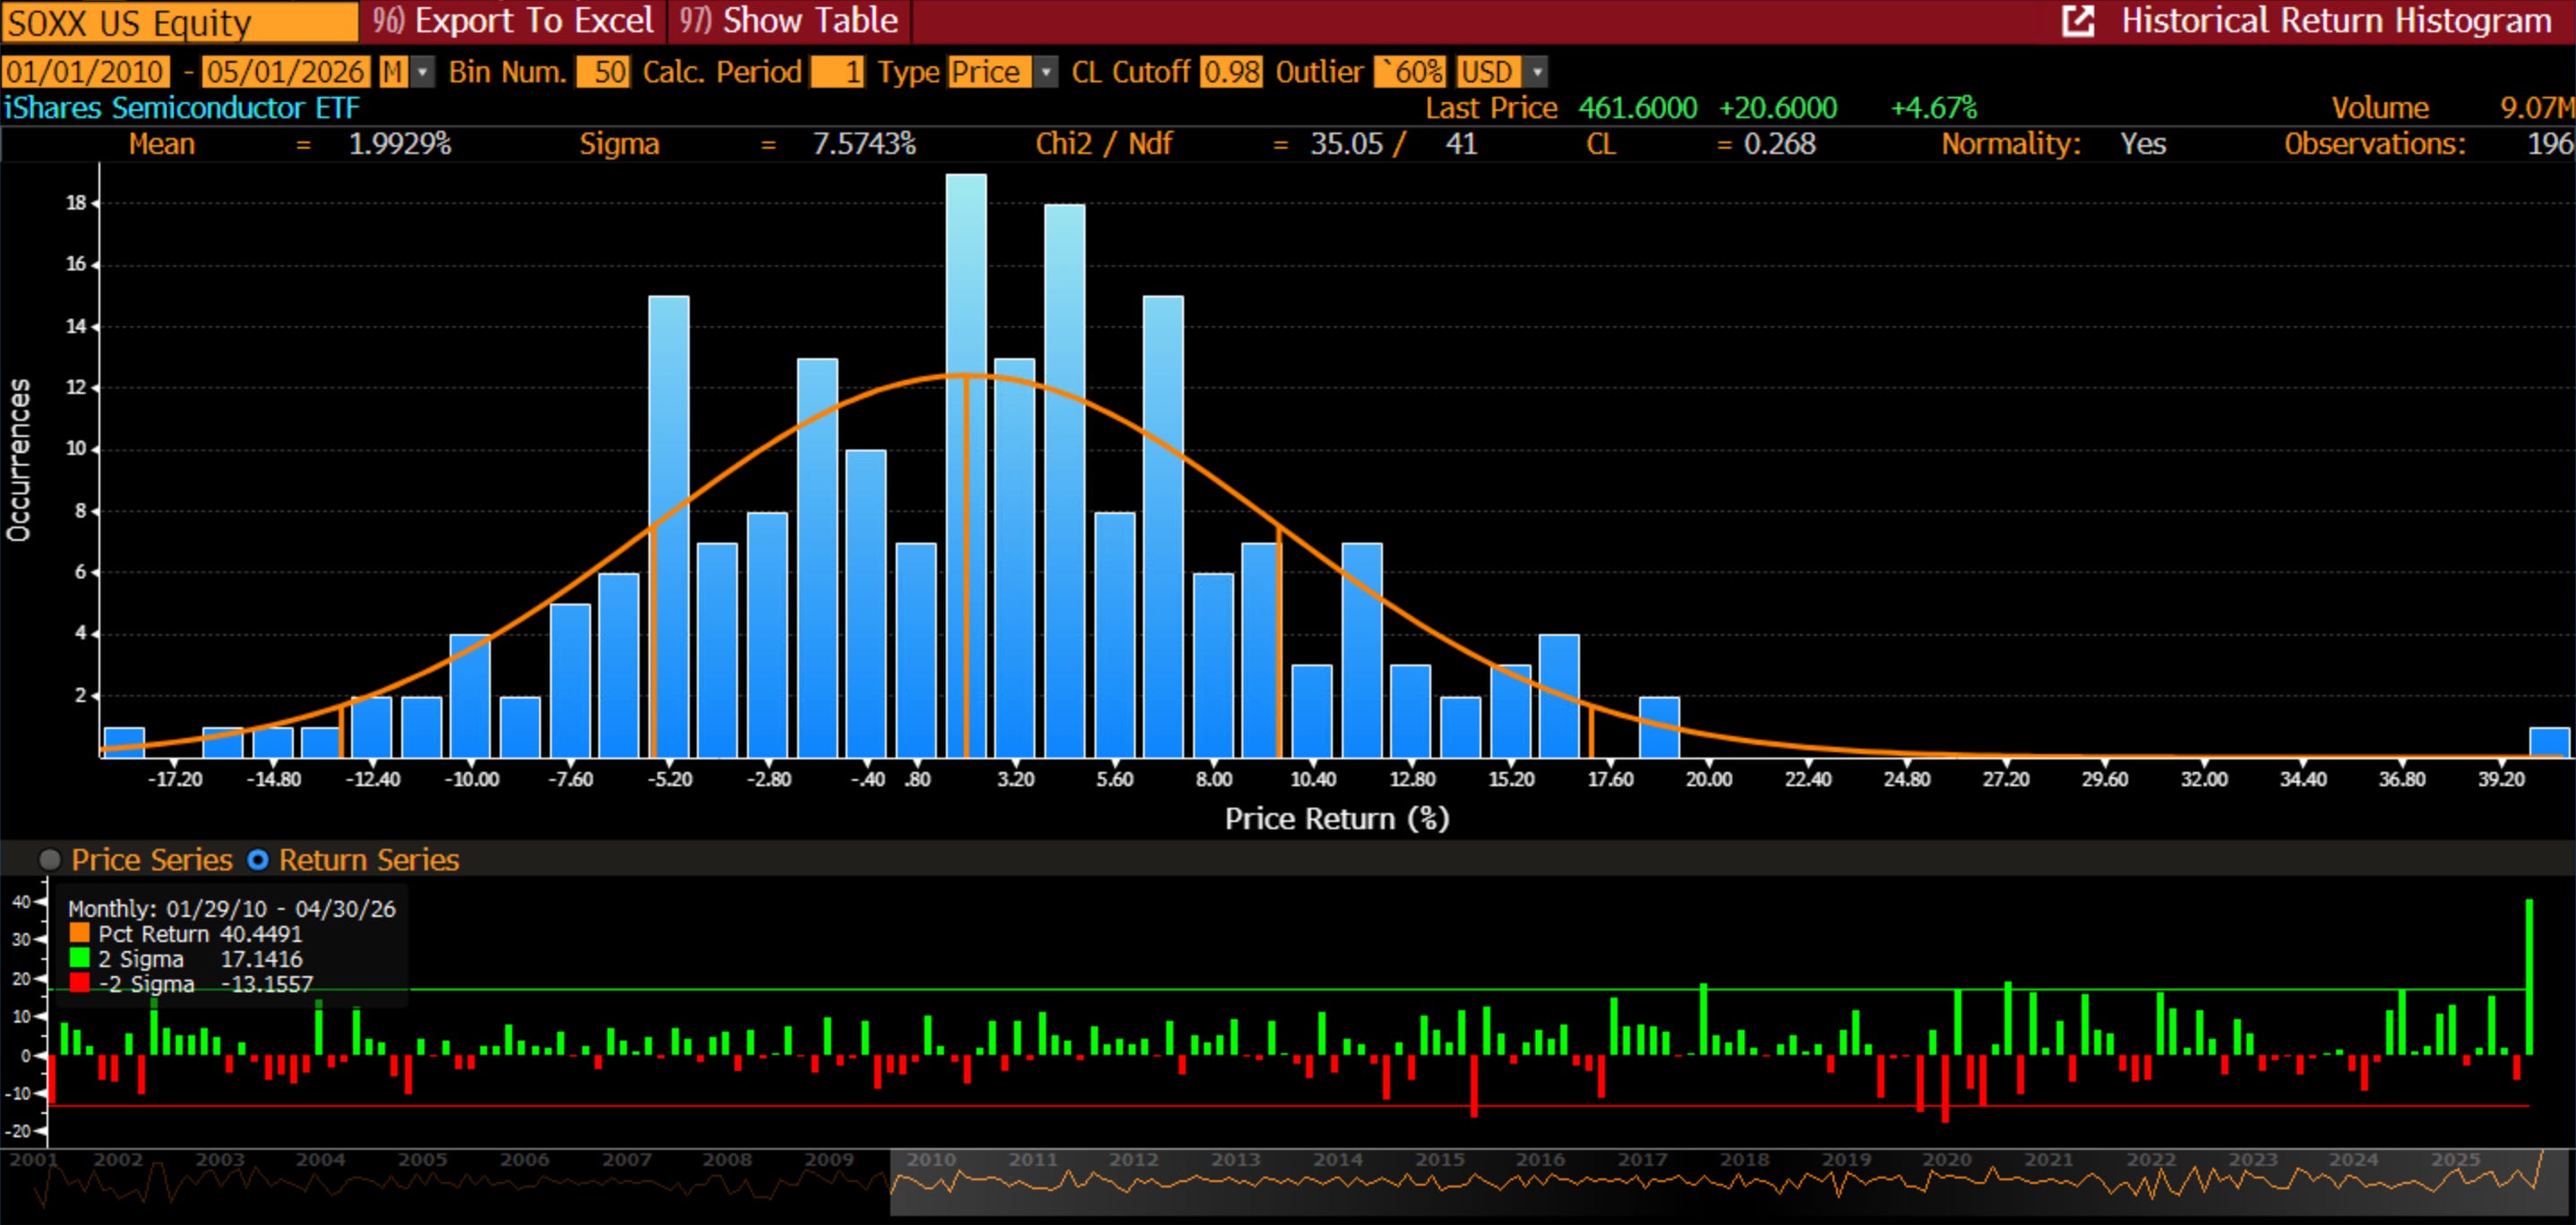Click Export To Excel

click(513, 21)
